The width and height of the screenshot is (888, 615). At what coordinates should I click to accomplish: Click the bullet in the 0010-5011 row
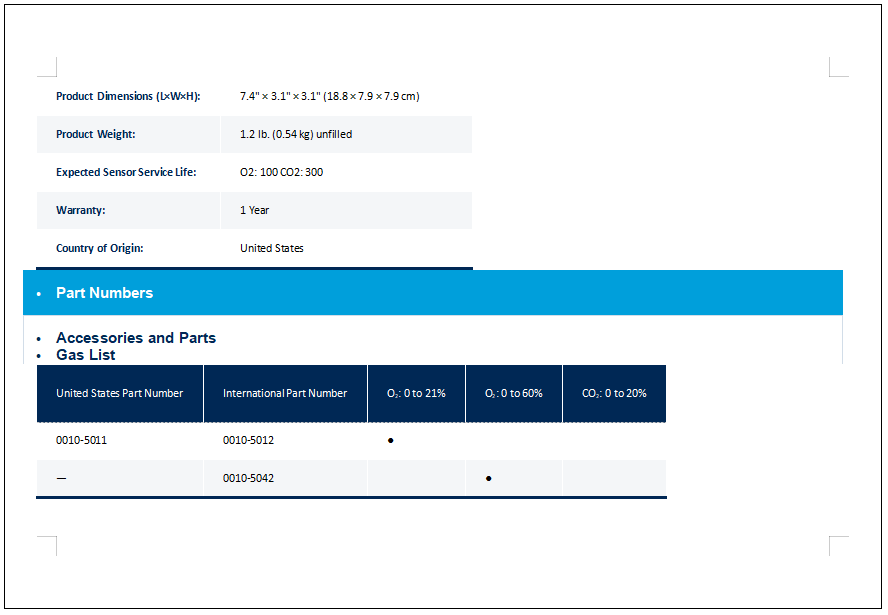pyautogui.click(x=391, y=440)
